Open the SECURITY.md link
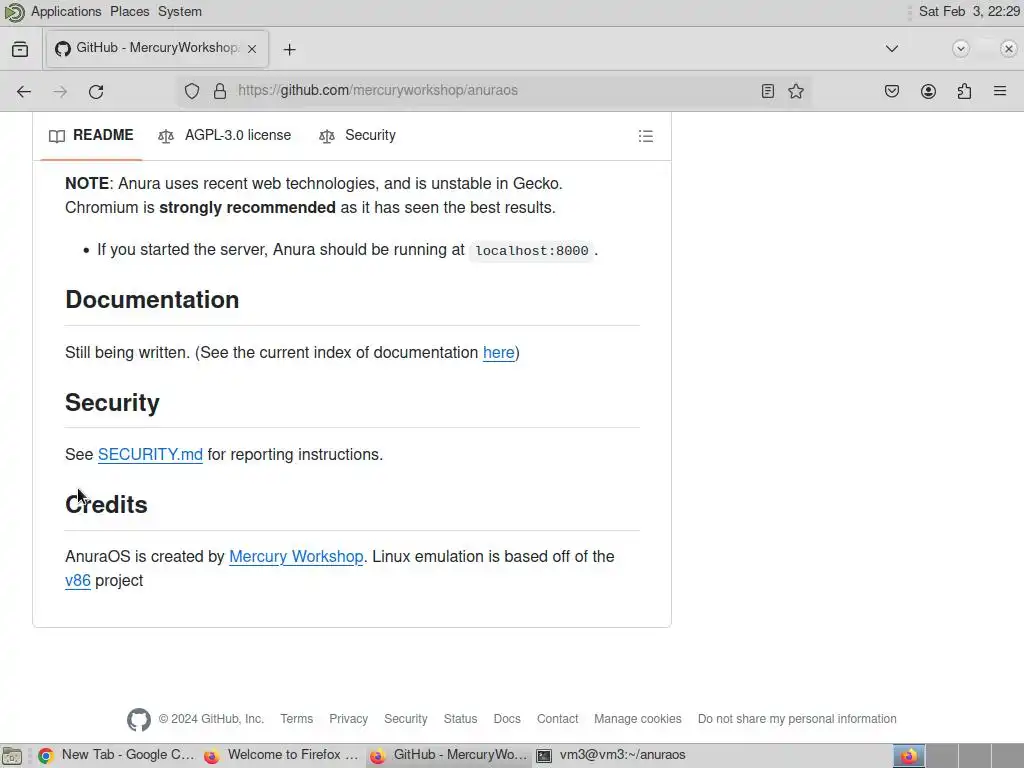Image resolution: width=1024 pixels, height=768 pixels. click(150, 455)
